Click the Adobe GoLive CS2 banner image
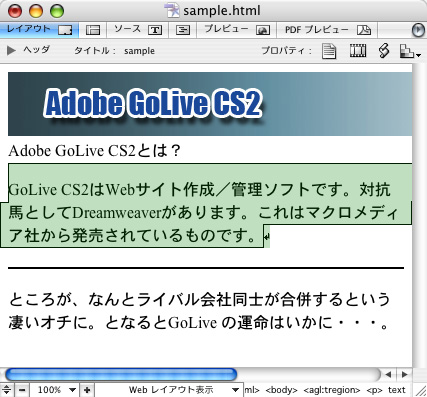 coord(210,104)
